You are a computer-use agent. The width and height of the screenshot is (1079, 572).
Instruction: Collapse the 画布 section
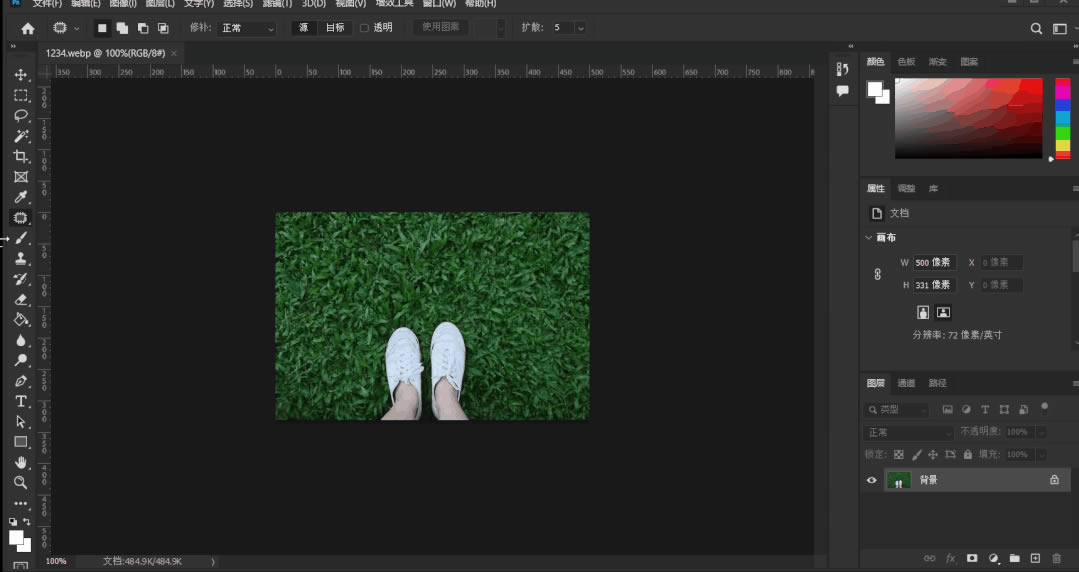click(x=868, y=237)
